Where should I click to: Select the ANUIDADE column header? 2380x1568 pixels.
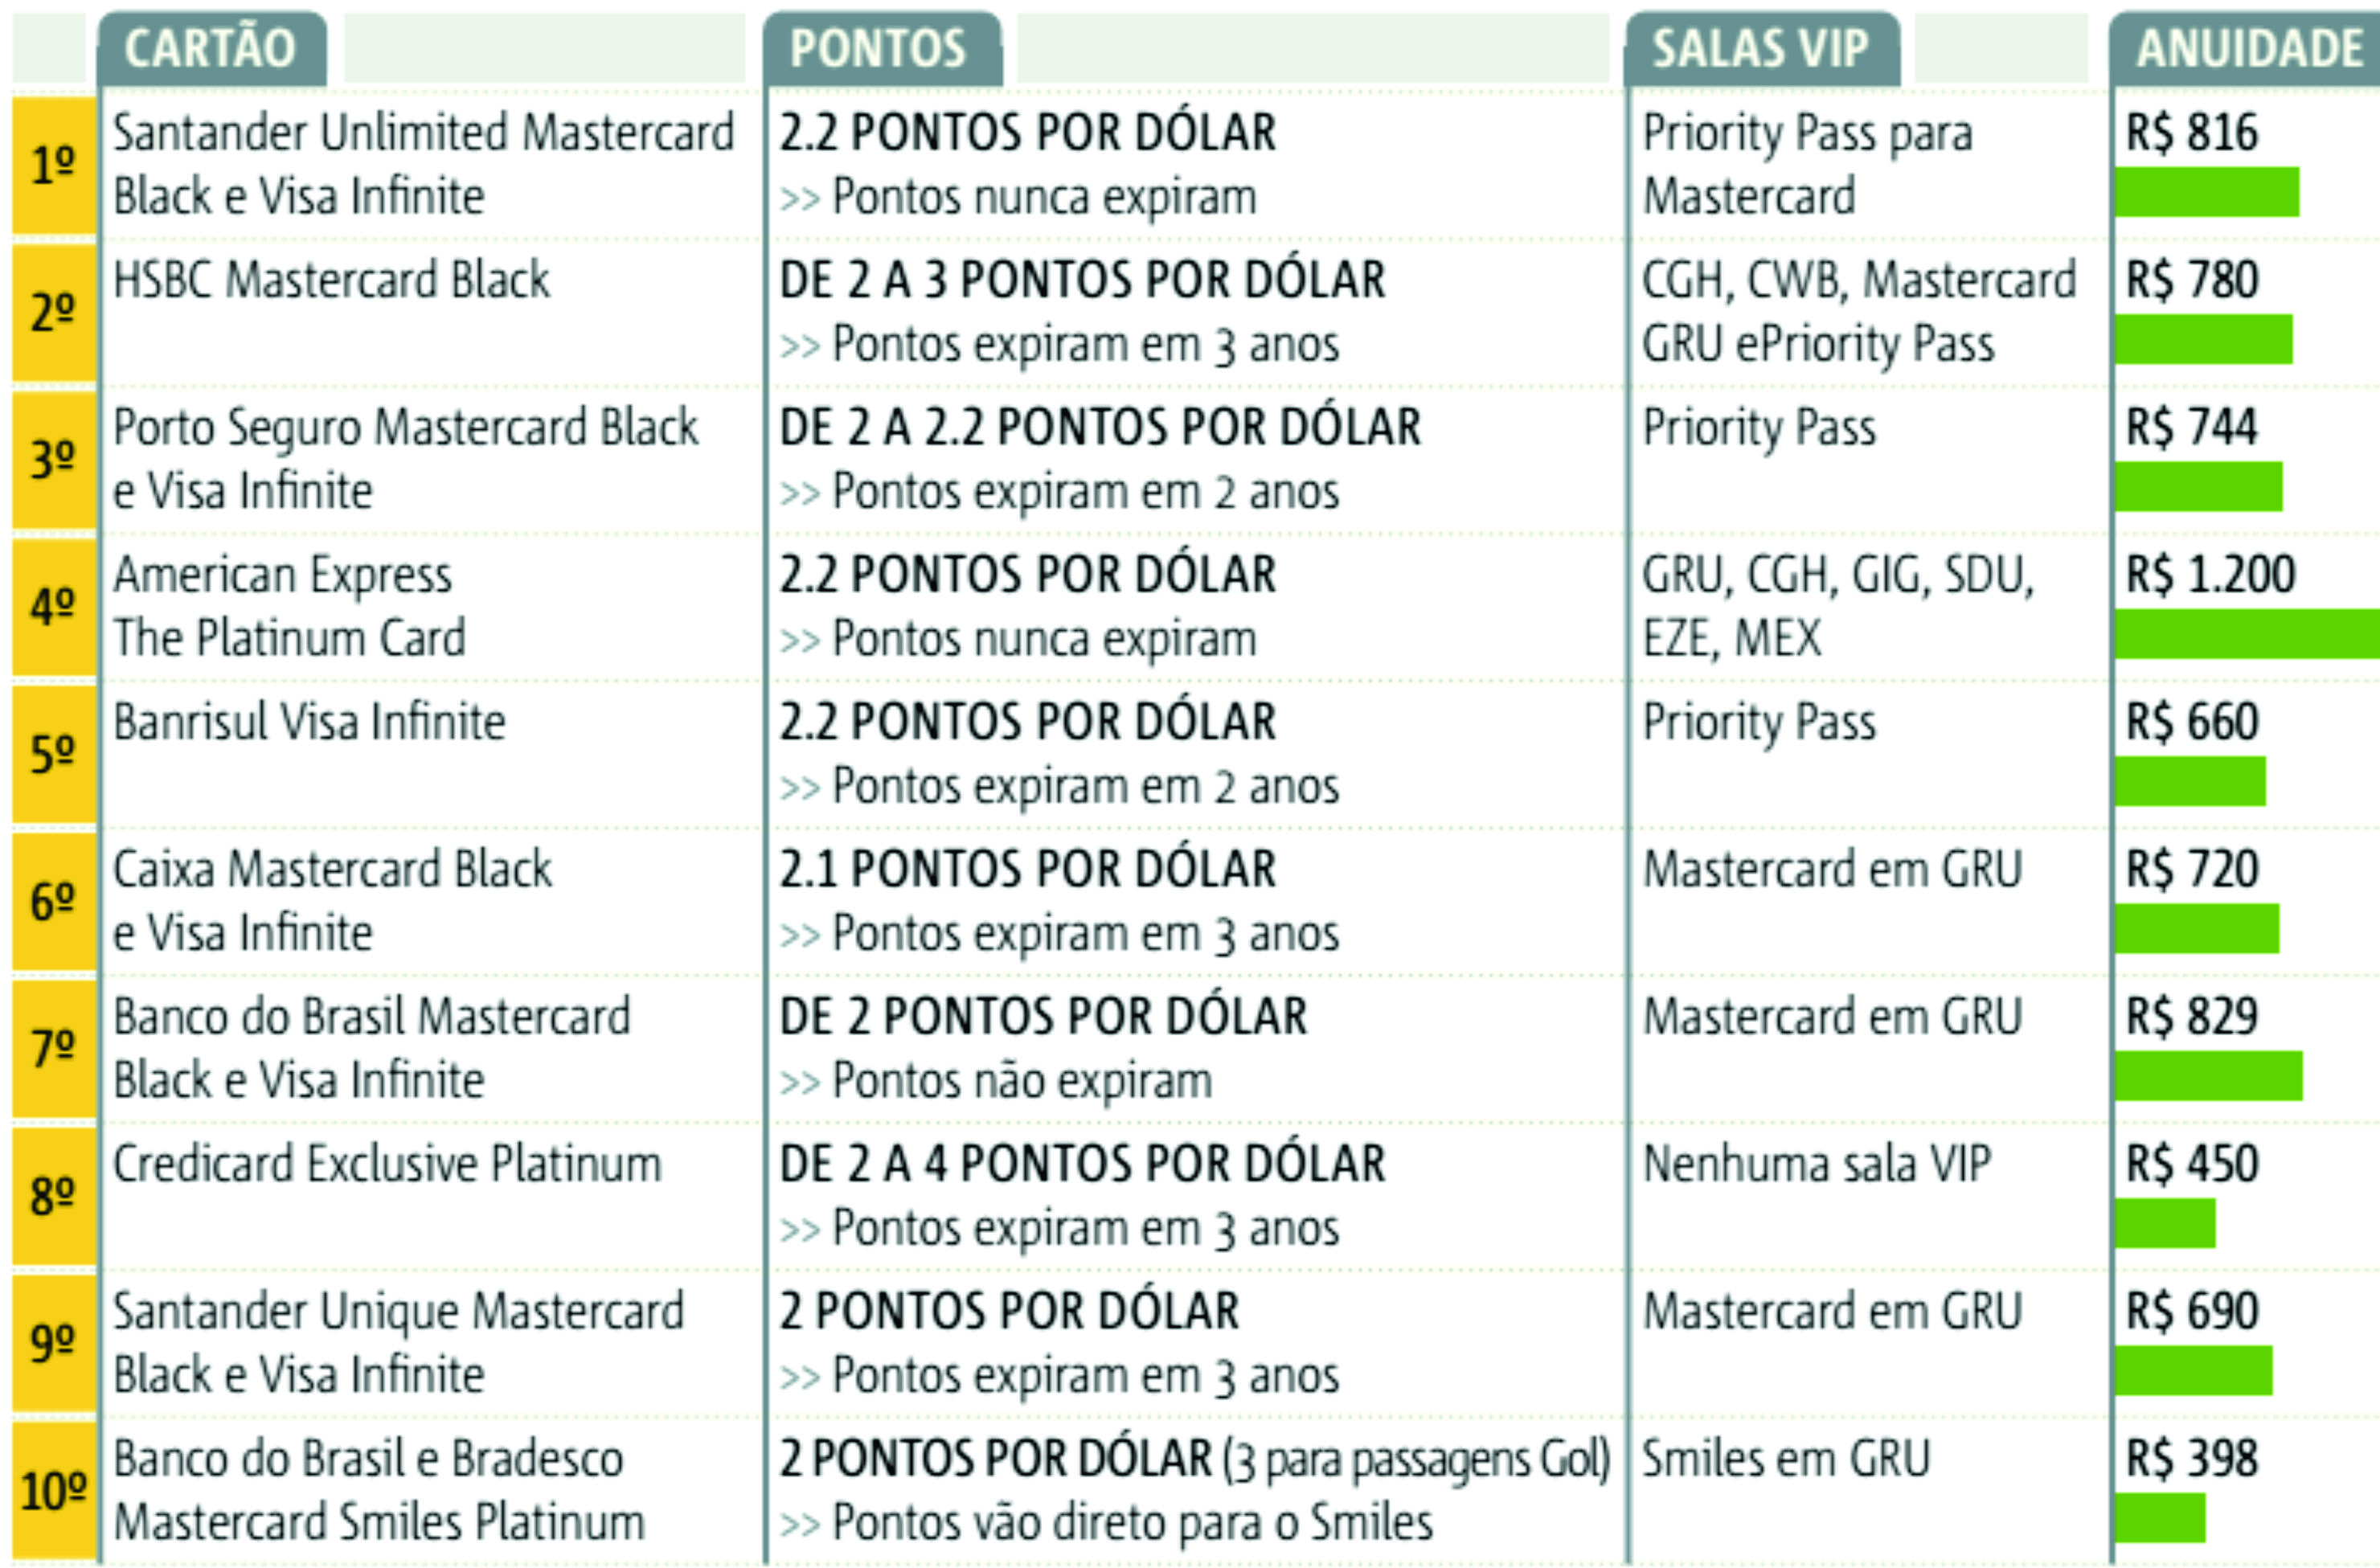[2246, 48]
